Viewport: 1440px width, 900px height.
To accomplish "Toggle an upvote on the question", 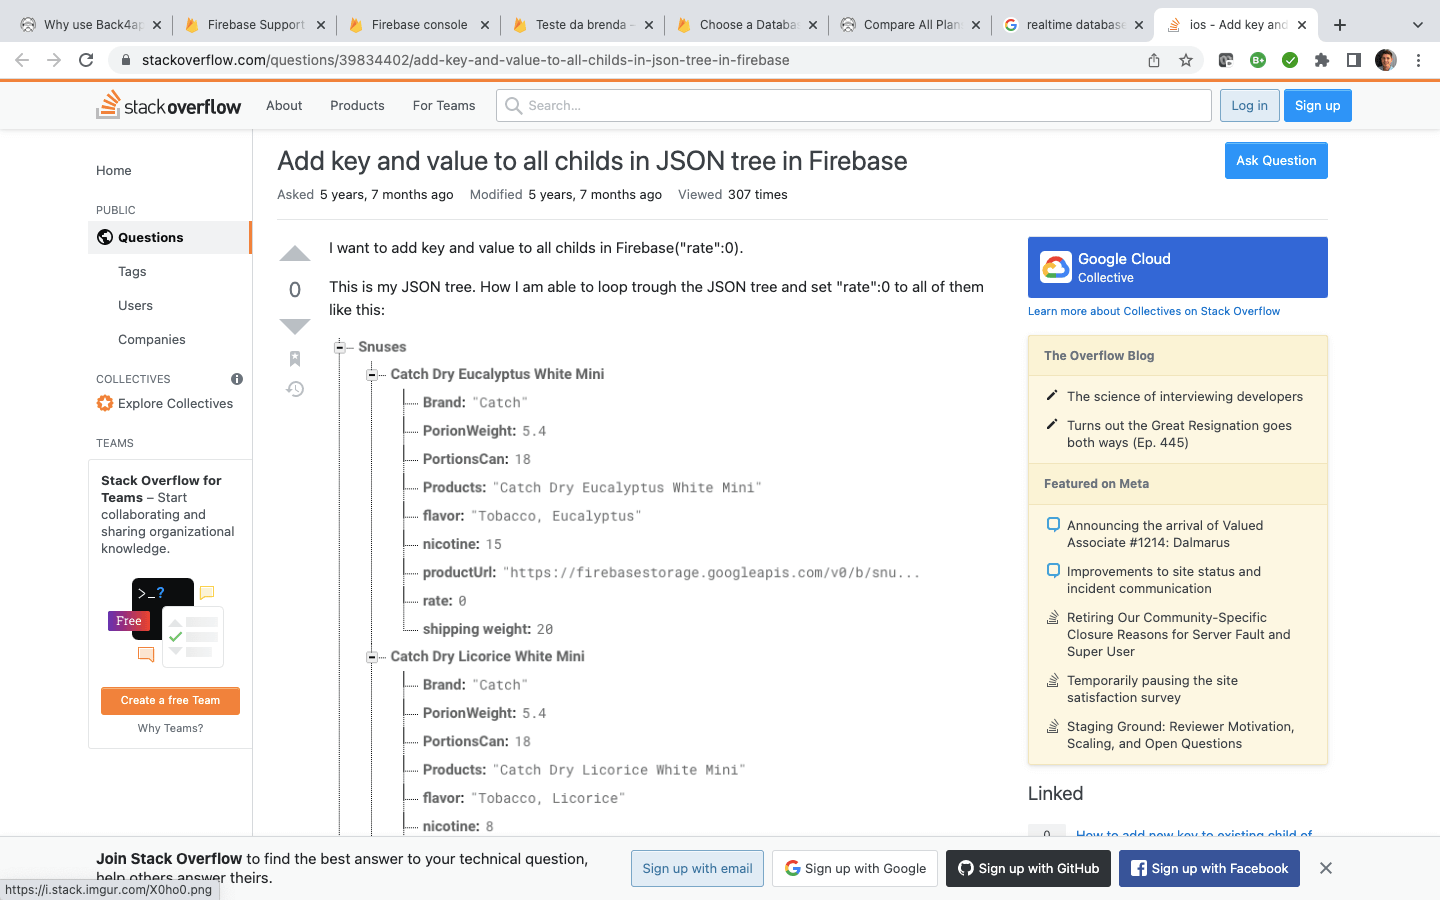I will tap(294, 253).
